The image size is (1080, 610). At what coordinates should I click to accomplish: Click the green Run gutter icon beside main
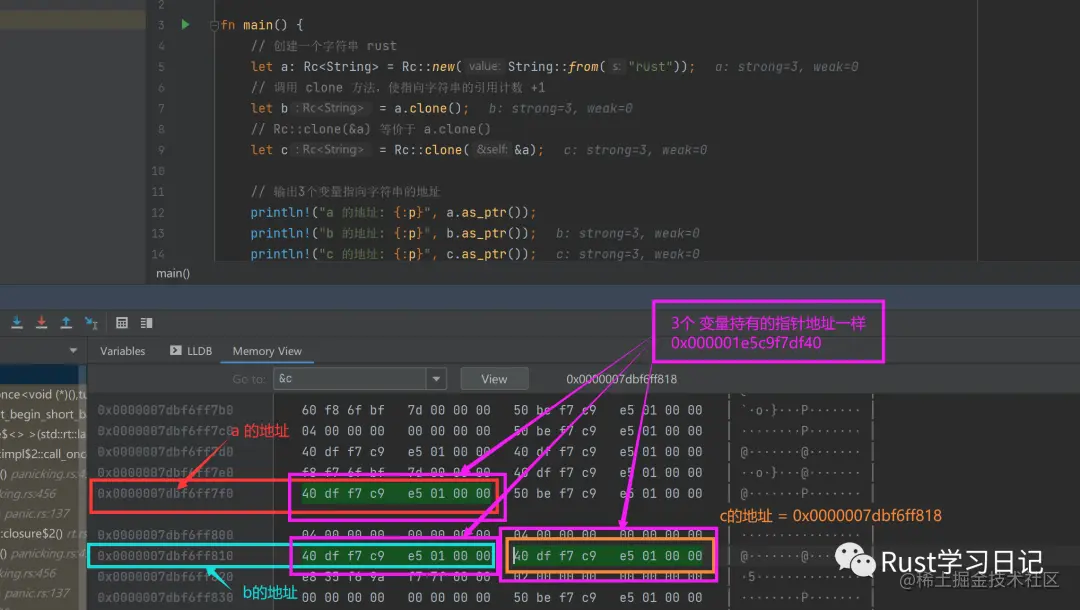(x=185, y=24)
